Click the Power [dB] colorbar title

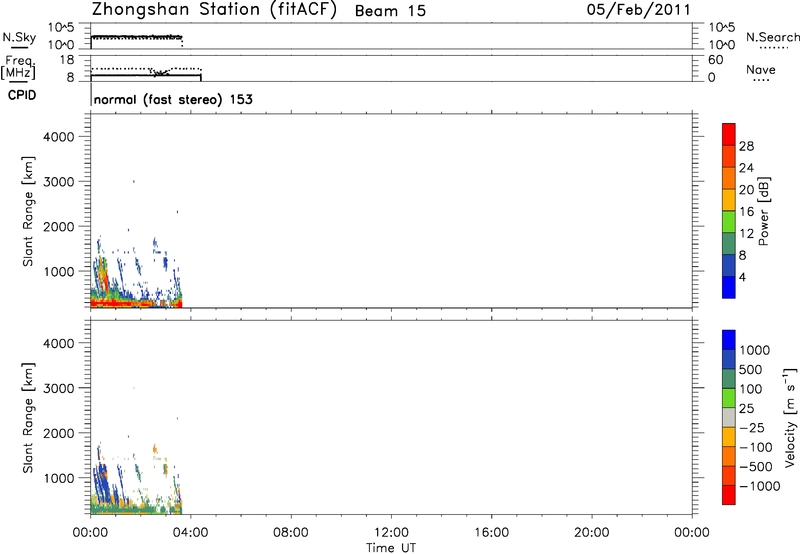point(763,211)
